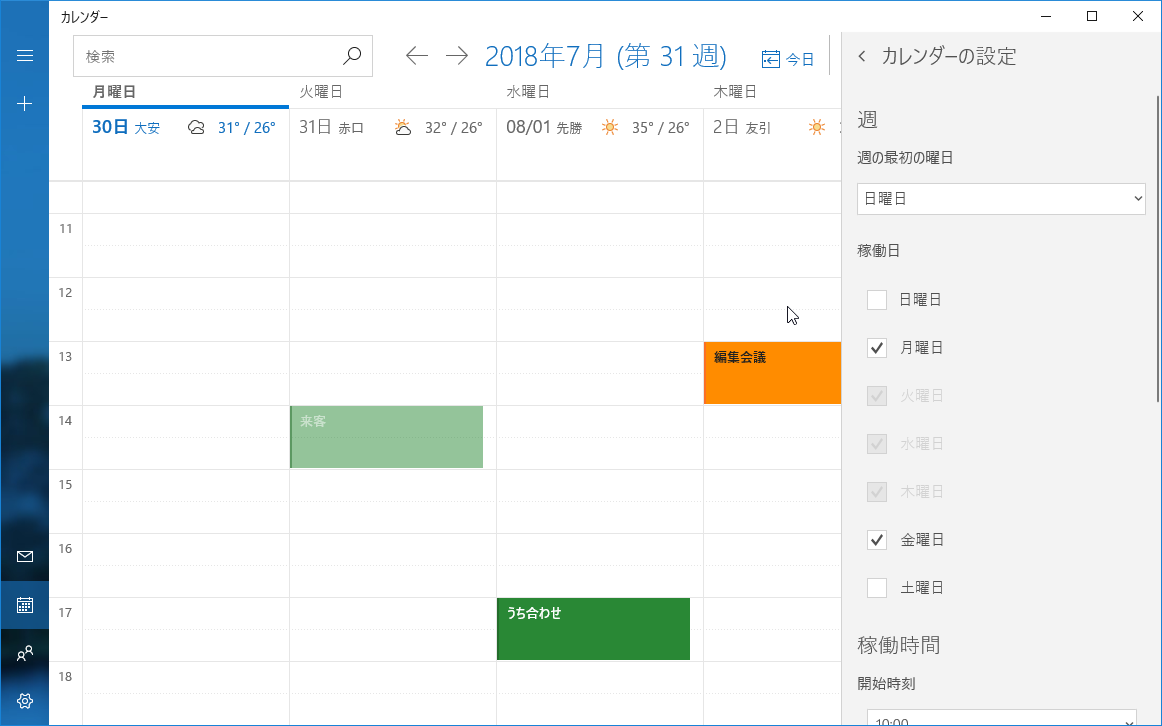The width and height of the screenshot is (1162, 726).
Task: Select the 月曜日 column header
Action: [x=113, y=90]
